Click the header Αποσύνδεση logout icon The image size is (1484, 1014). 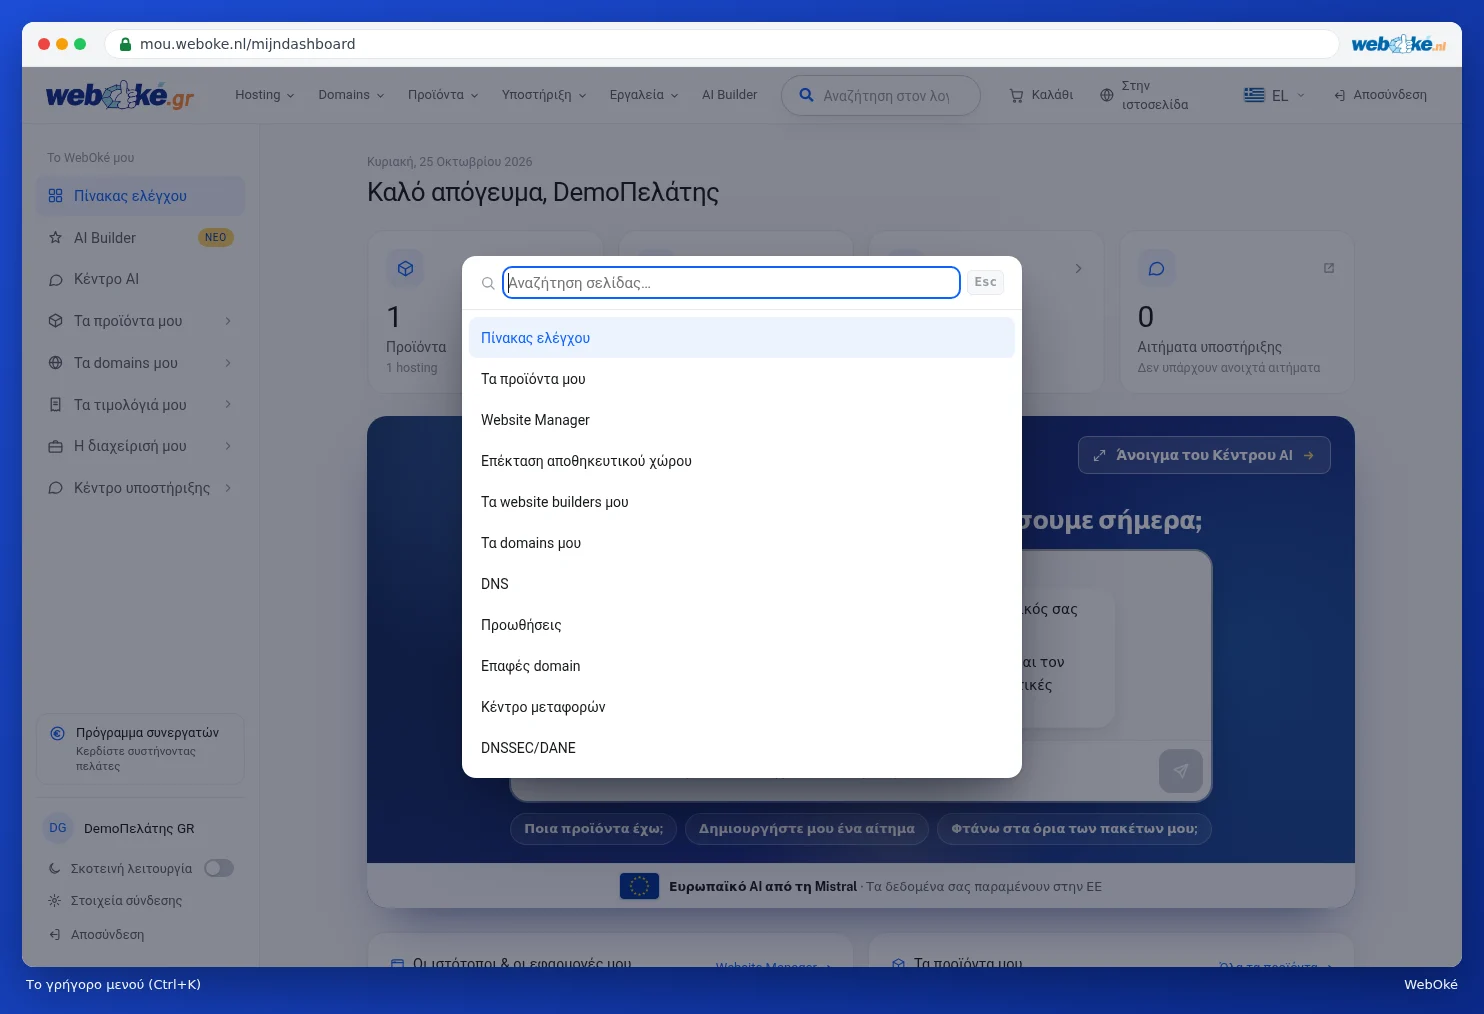(x=1340, y=96)
